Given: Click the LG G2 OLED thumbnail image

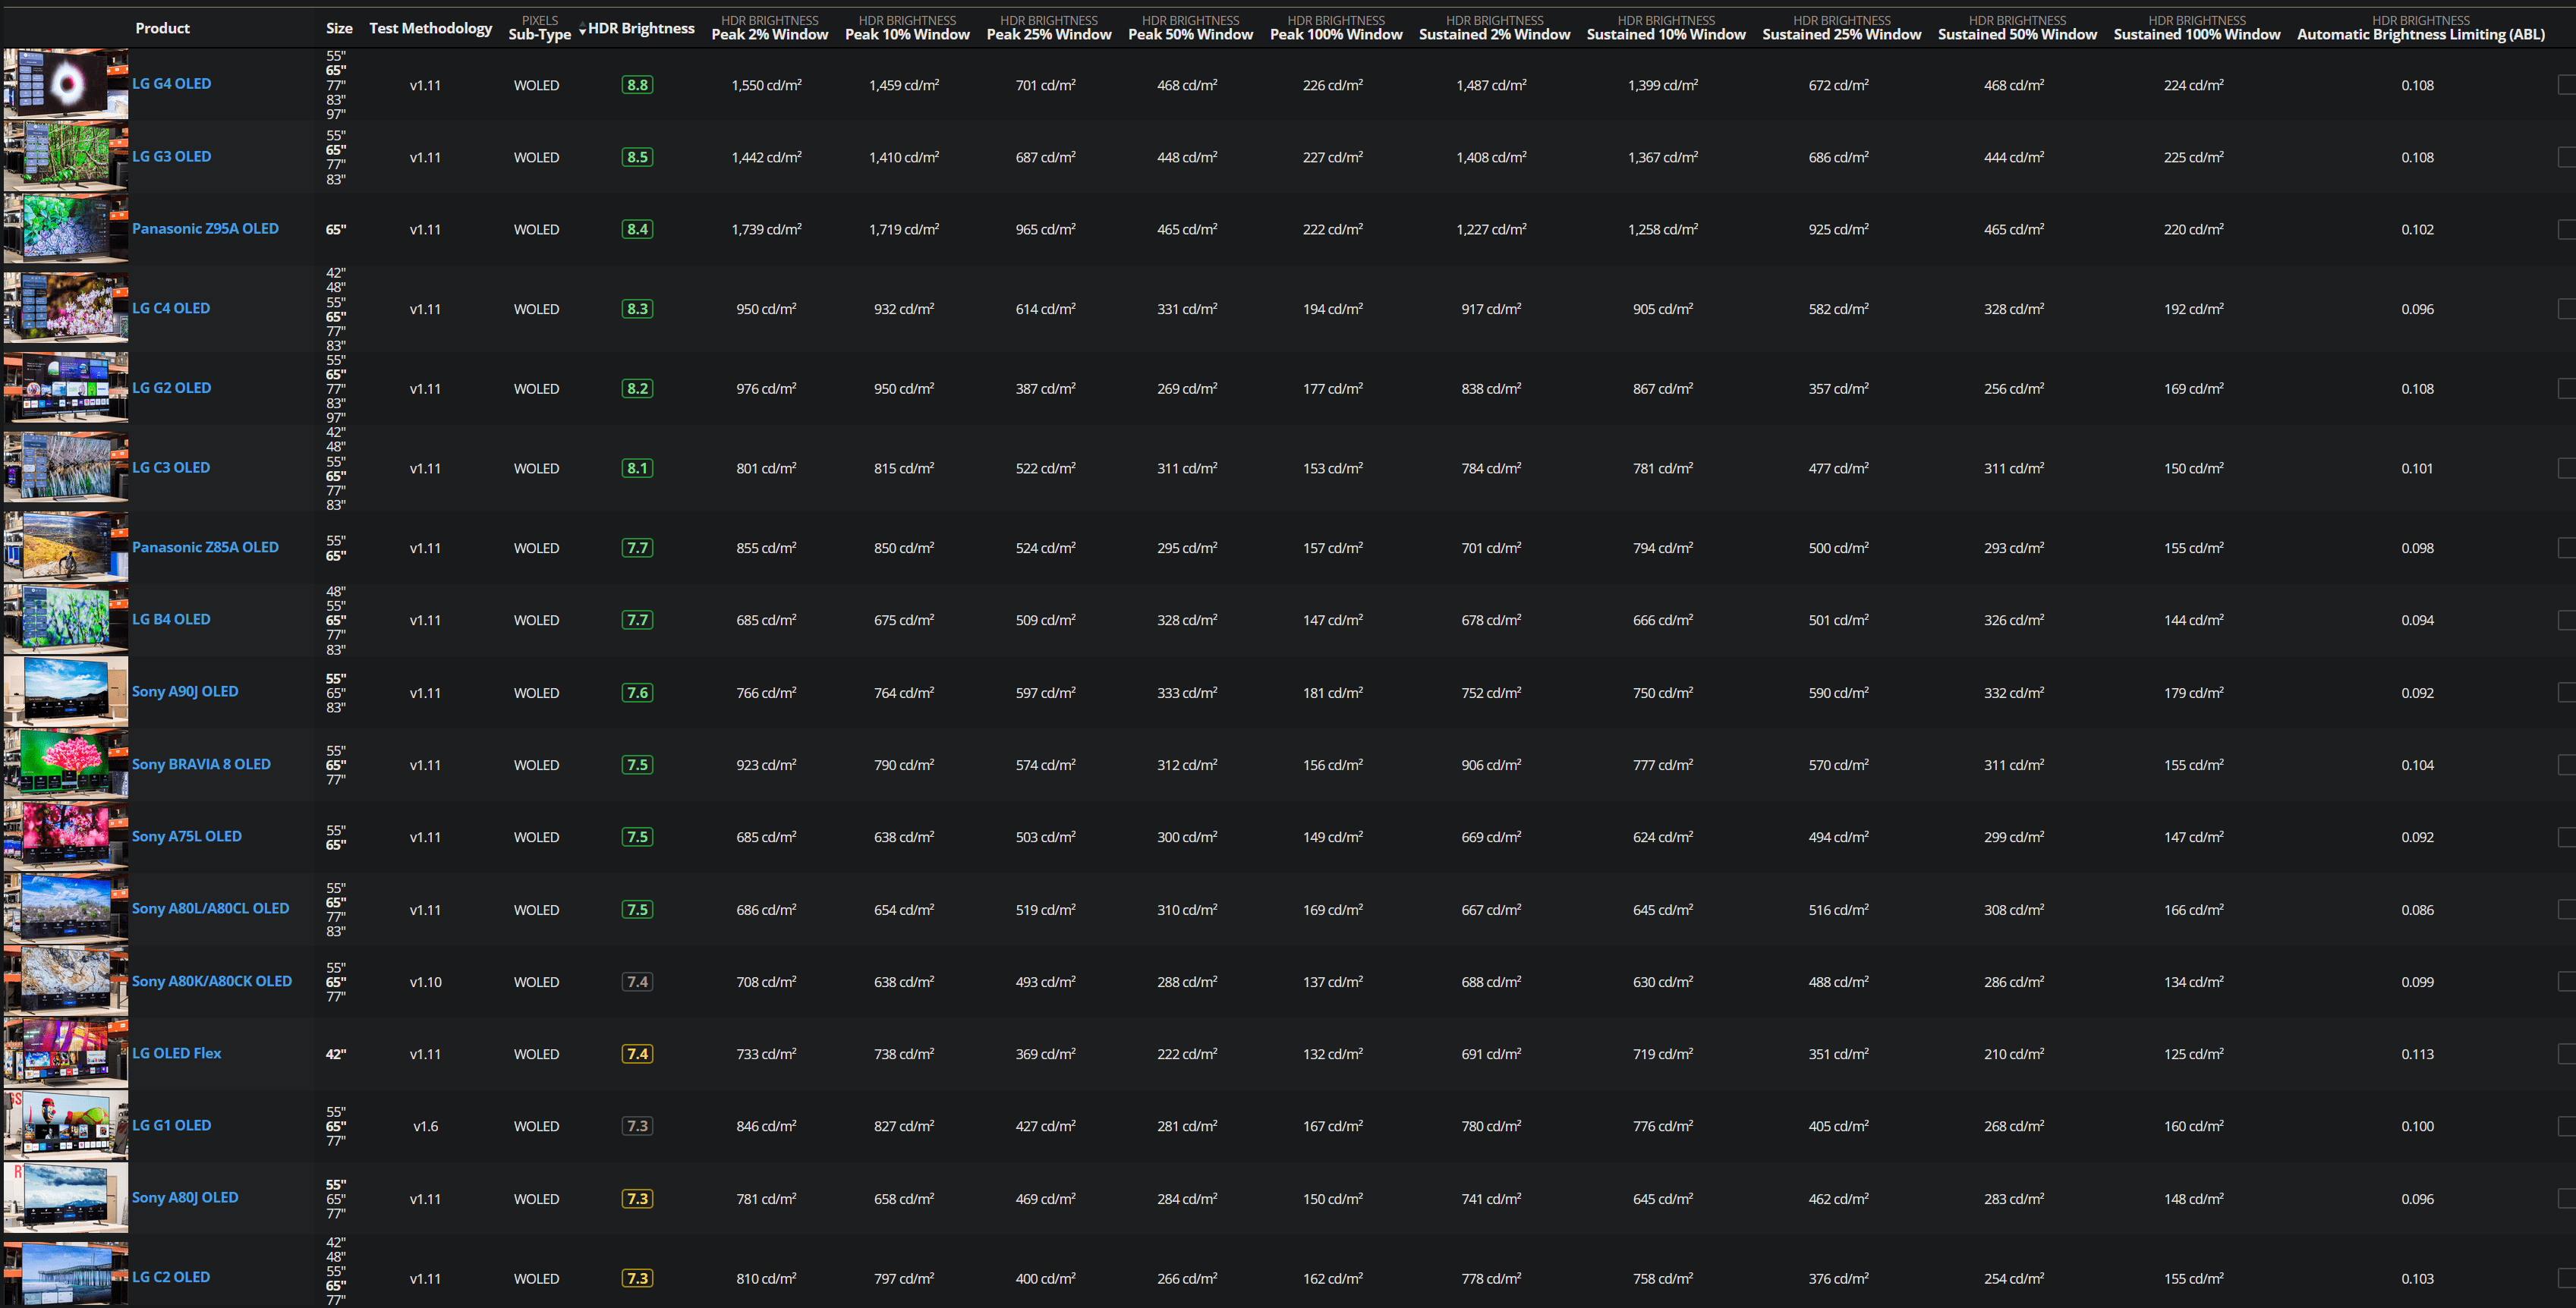Looking at the screenshot, I should coord(66,388).
